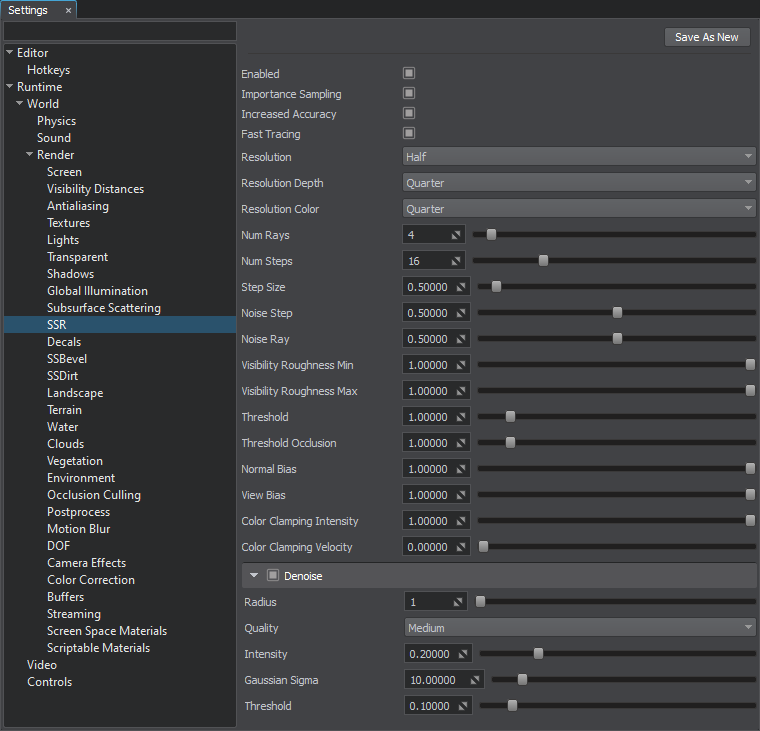Click the View Bias value arrow icon
760x731 pixels.
click(x=461, y=495)
